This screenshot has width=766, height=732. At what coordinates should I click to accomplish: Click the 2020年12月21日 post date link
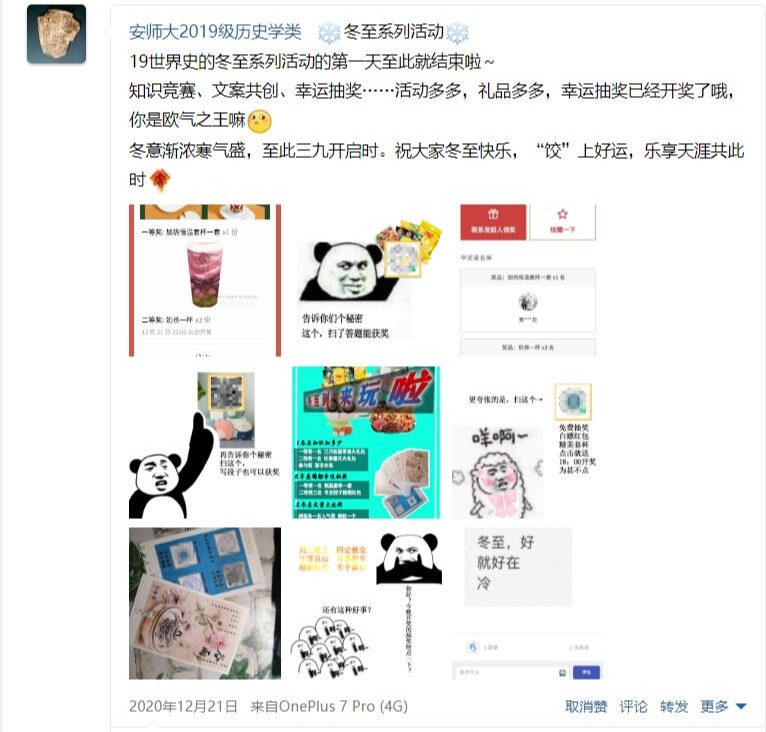click(183, 706)
